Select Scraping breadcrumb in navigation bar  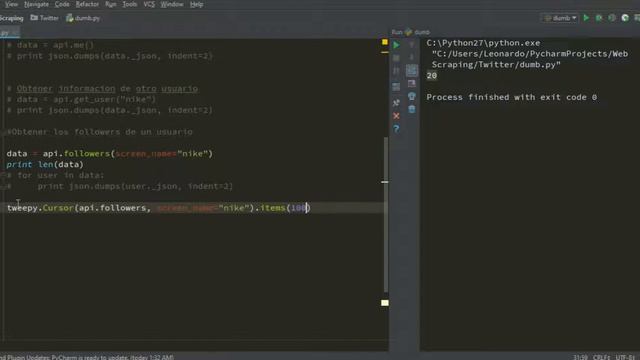click(11, 18)
